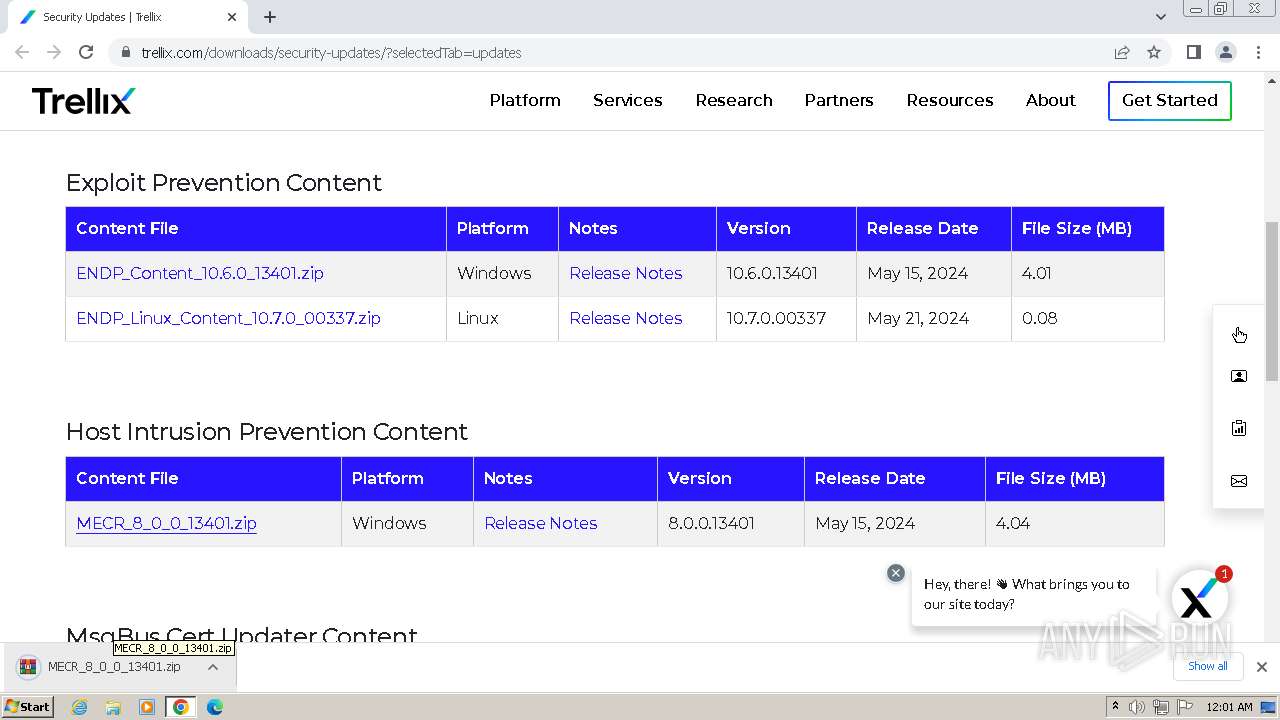Open Internet Explorer in taskbar
Screen dimensions: 1280x720
[80, 707]
